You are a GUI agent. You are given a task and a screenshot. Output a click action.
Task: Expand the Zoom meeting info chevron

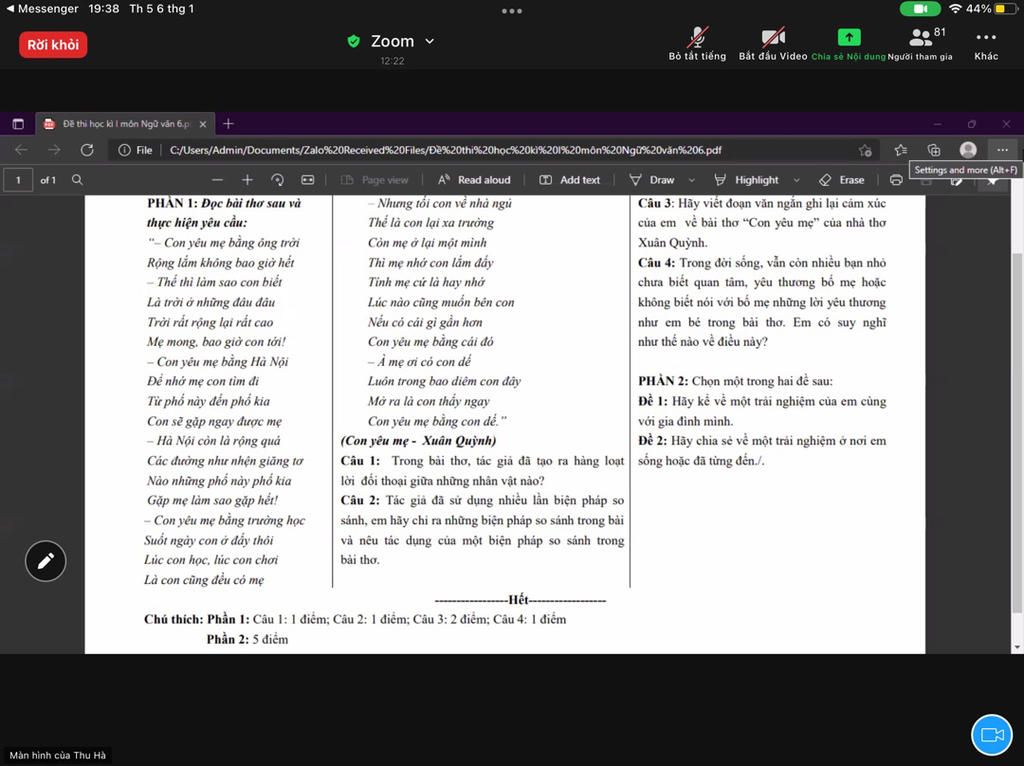click(x=430, y=41)
